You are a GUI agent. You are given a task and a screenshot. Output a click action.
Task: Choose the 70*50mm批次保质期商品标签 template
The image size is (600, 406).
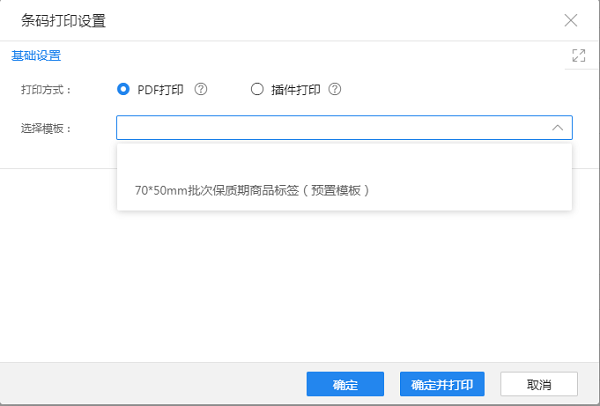point(252,189)
